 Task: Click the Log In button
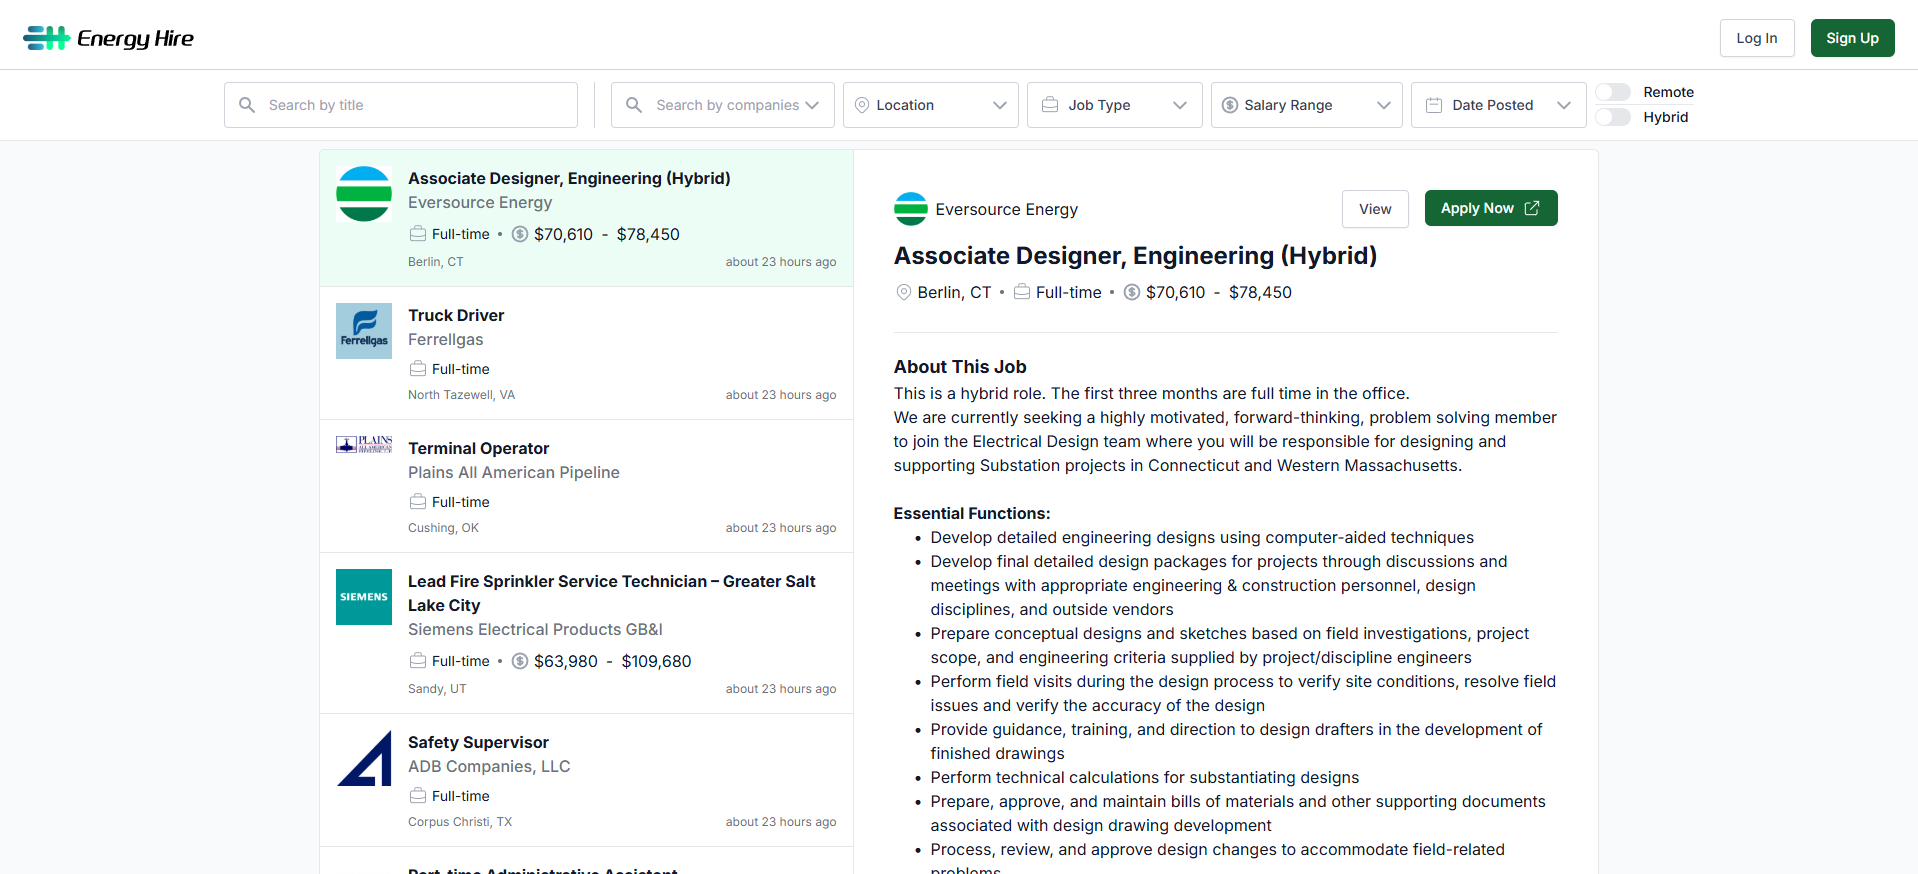coord(1757,38)
